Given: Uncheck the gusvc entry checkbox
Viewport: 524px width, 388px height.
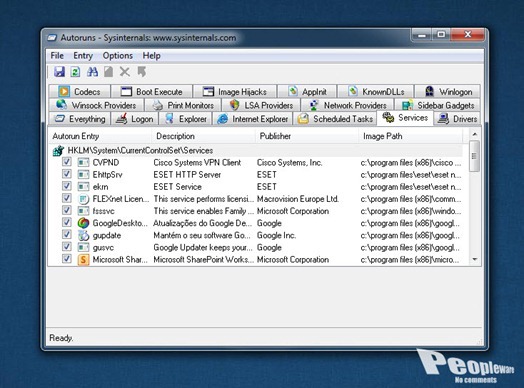Looking at the screenshot, I should 67,247.
